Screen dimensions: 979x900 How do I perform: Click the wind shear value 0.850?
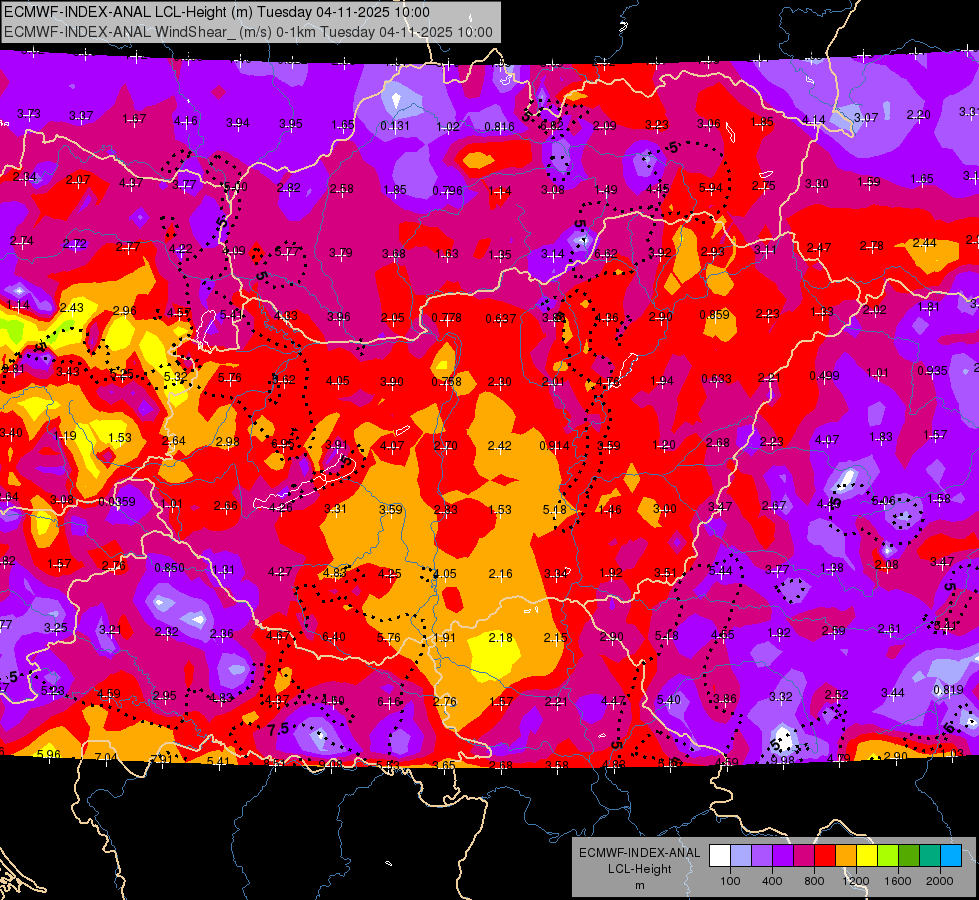(x=169, y=568)
